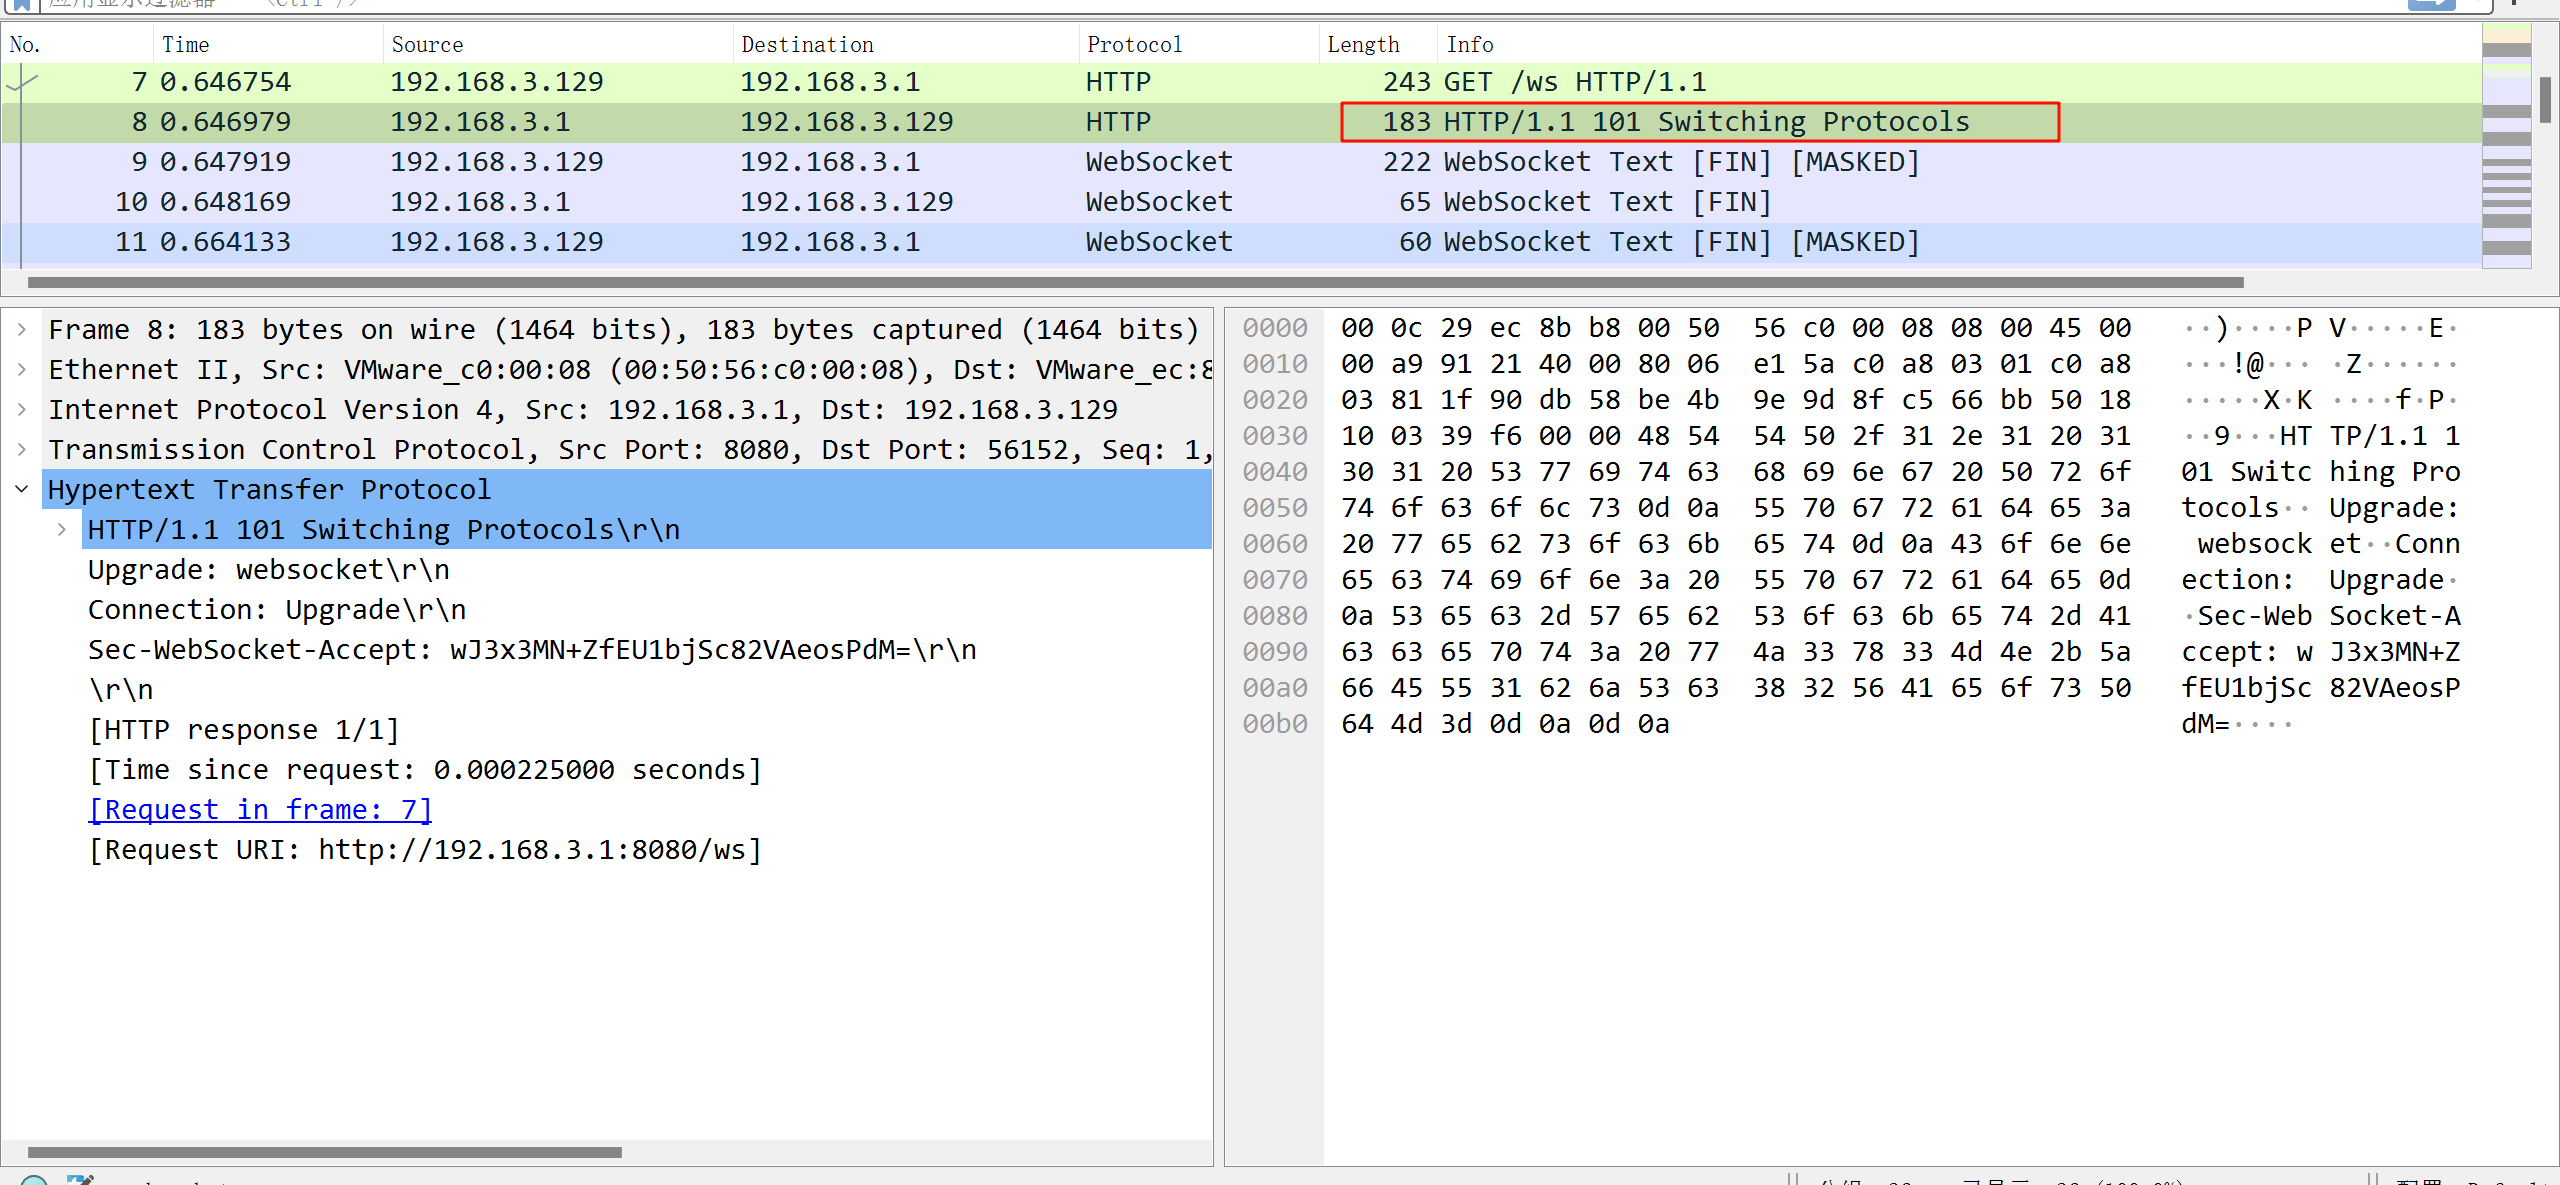2560x1185 pixels.
Task: Open the capture file properties icon
Action: (x=80, y=1181)
